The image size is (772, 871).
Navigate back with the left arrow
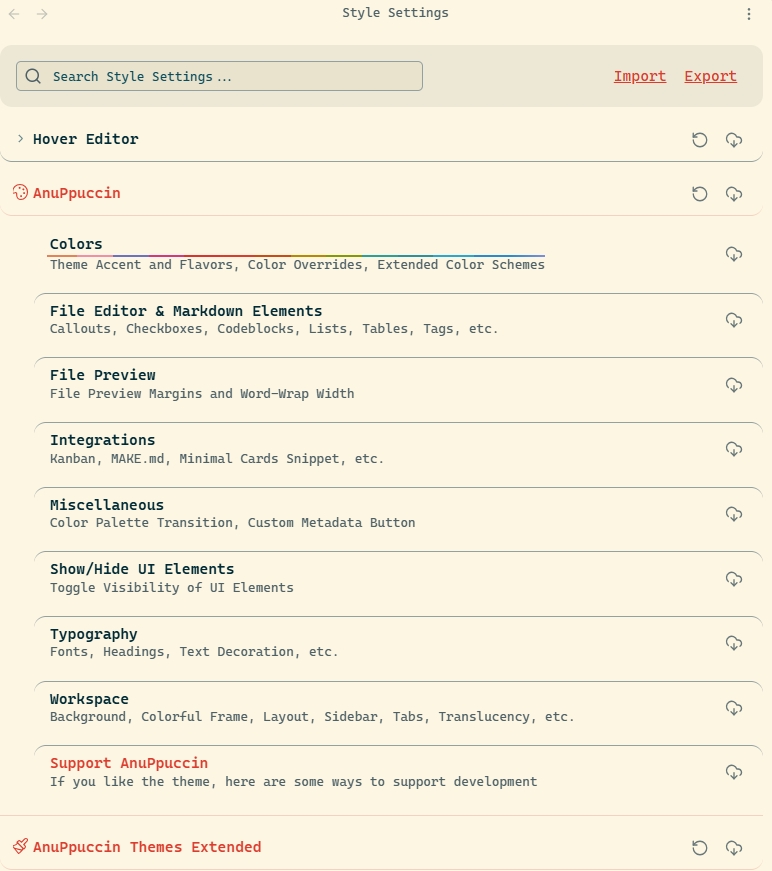(x=14, y=14)
